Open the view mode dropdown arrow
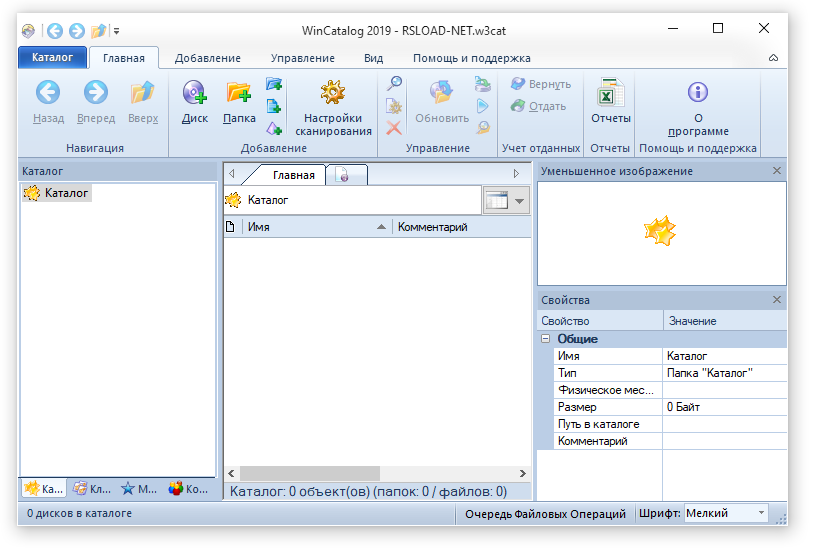 pos(519,201)
